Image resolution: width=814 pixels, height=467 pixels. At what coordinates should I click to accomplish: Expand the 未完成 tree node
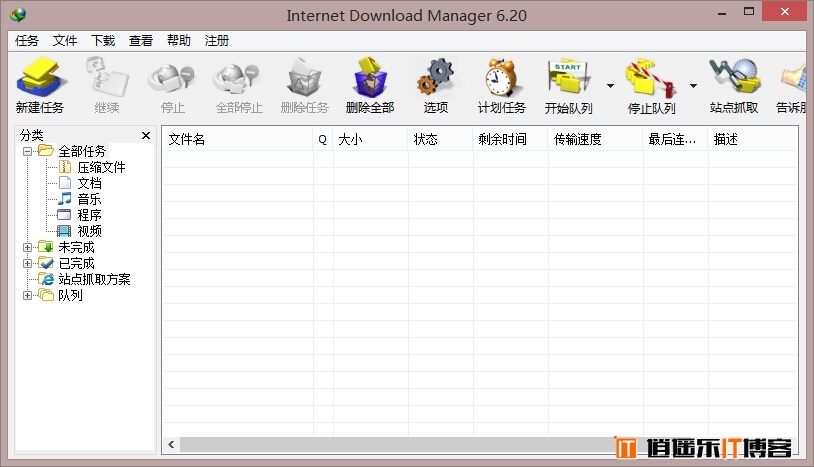[28, 248]
